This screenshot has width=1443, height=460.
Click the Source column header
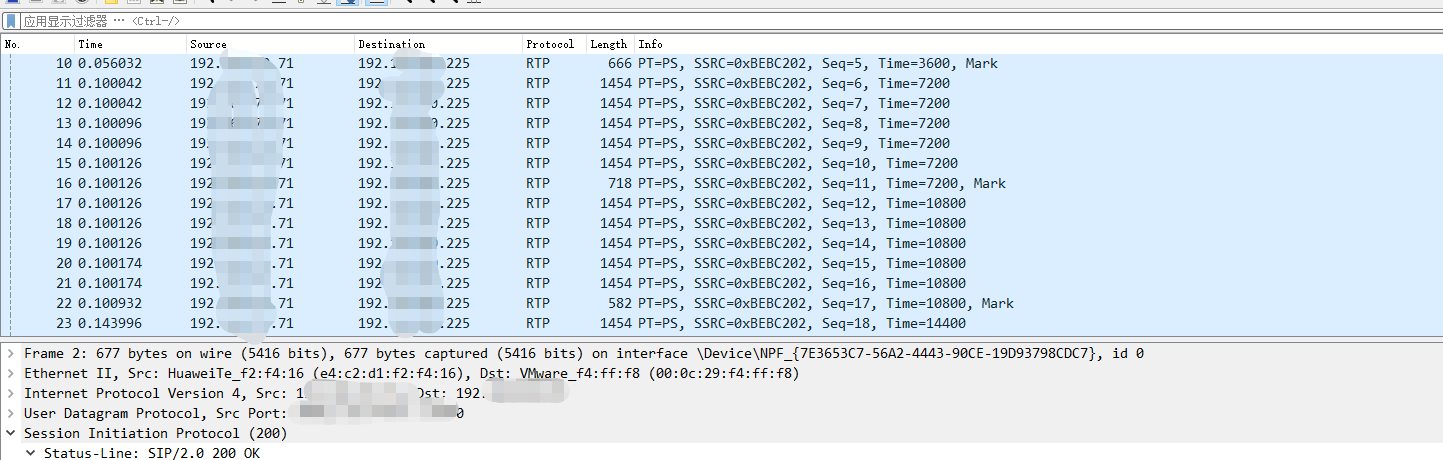(x=270, y=44)
